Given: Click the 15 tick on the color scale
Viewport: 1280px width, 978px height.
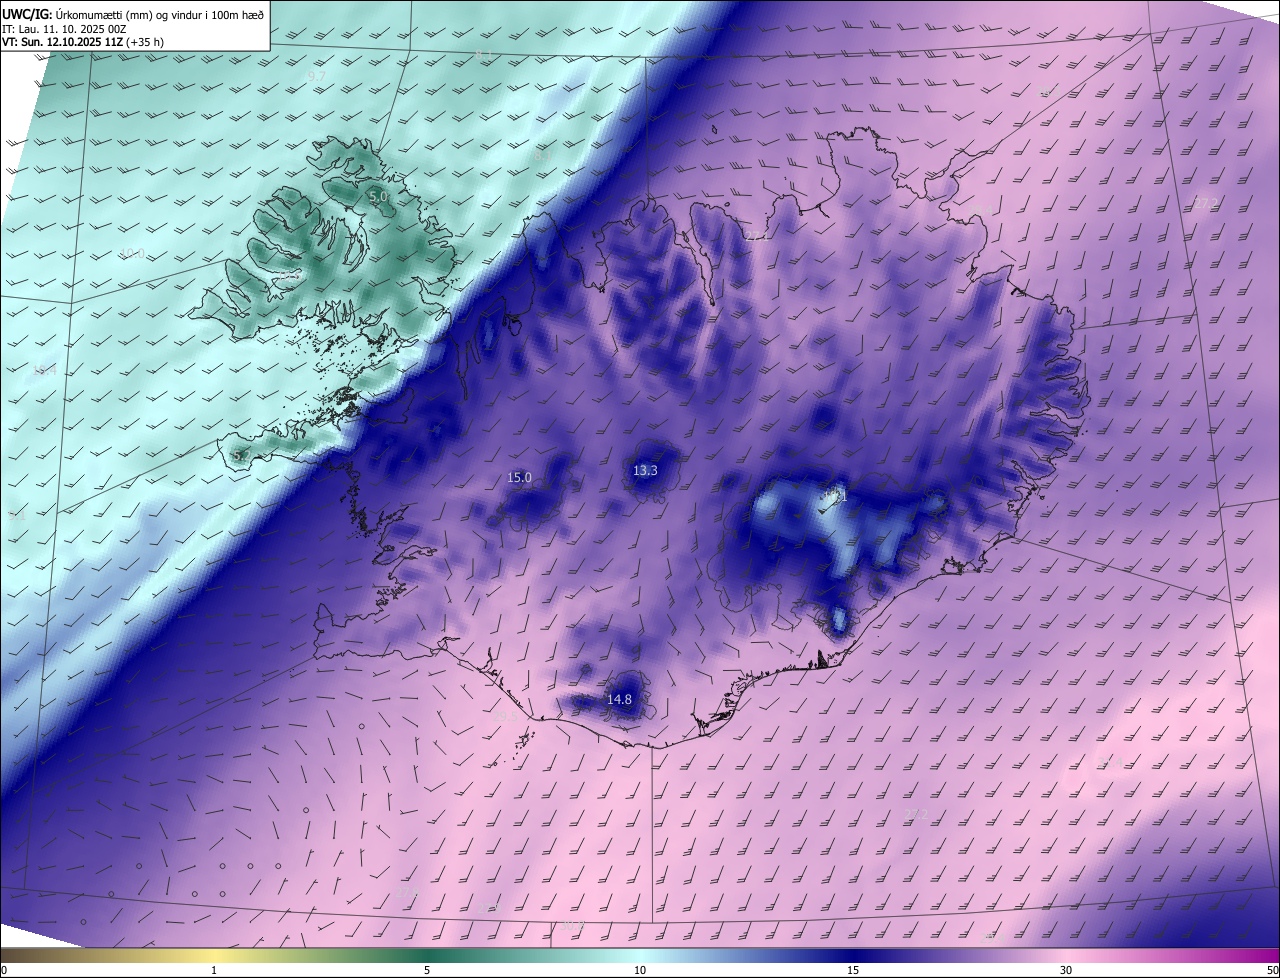Looking at the screenshot, I should coord(853,970).
